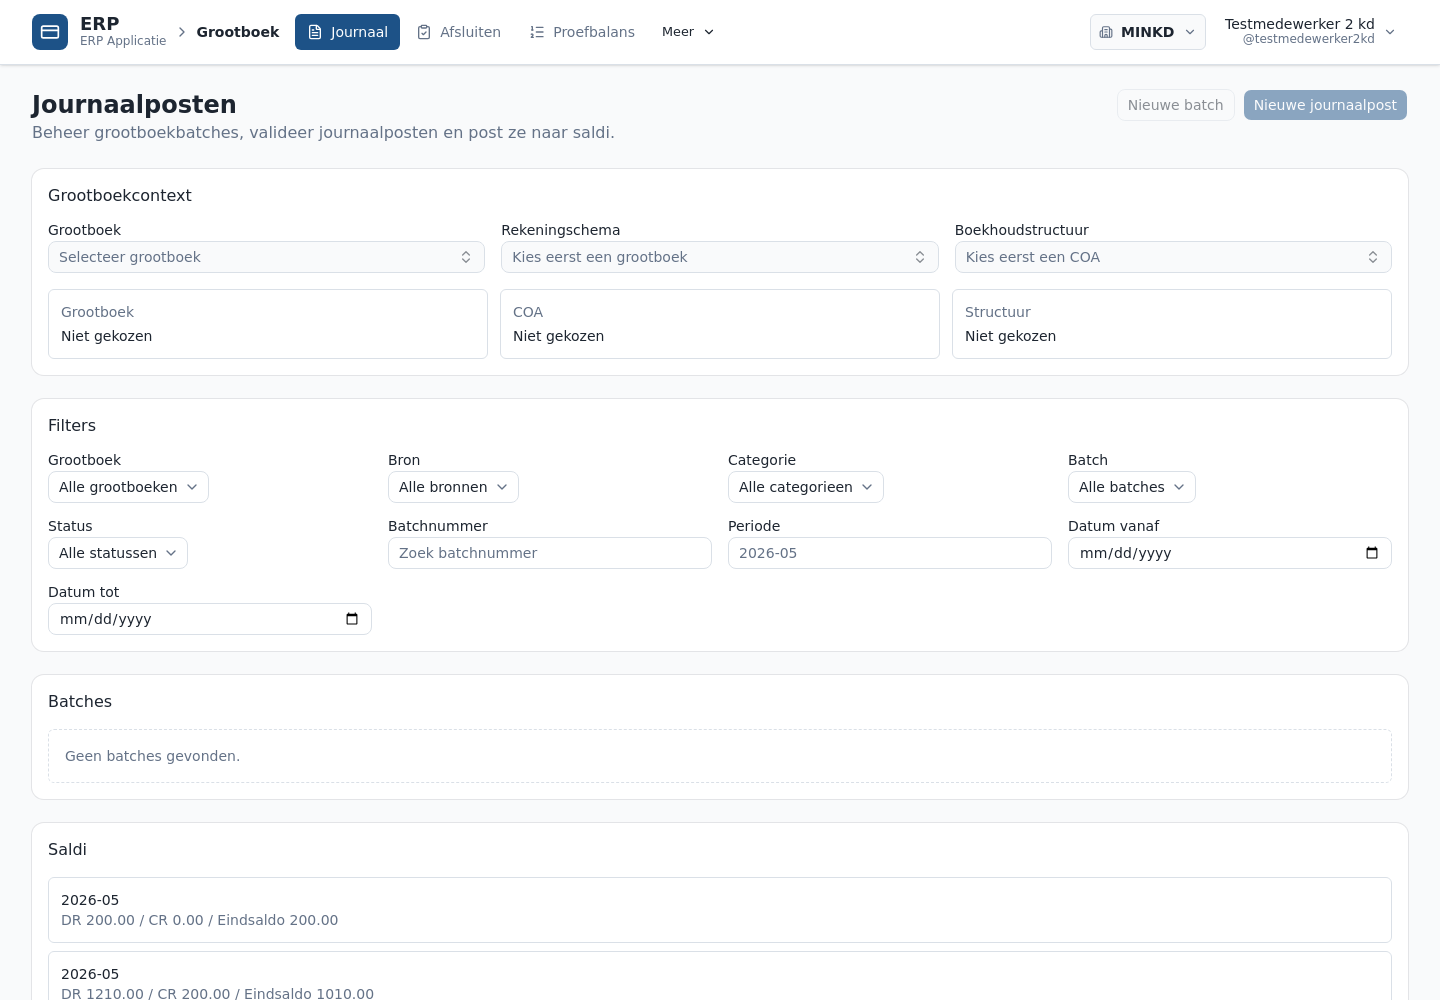The image size is (1440, 1000).
Task: Open the Testmedewerker 2 kd user menu
Action: click(x=1310, y=32)
